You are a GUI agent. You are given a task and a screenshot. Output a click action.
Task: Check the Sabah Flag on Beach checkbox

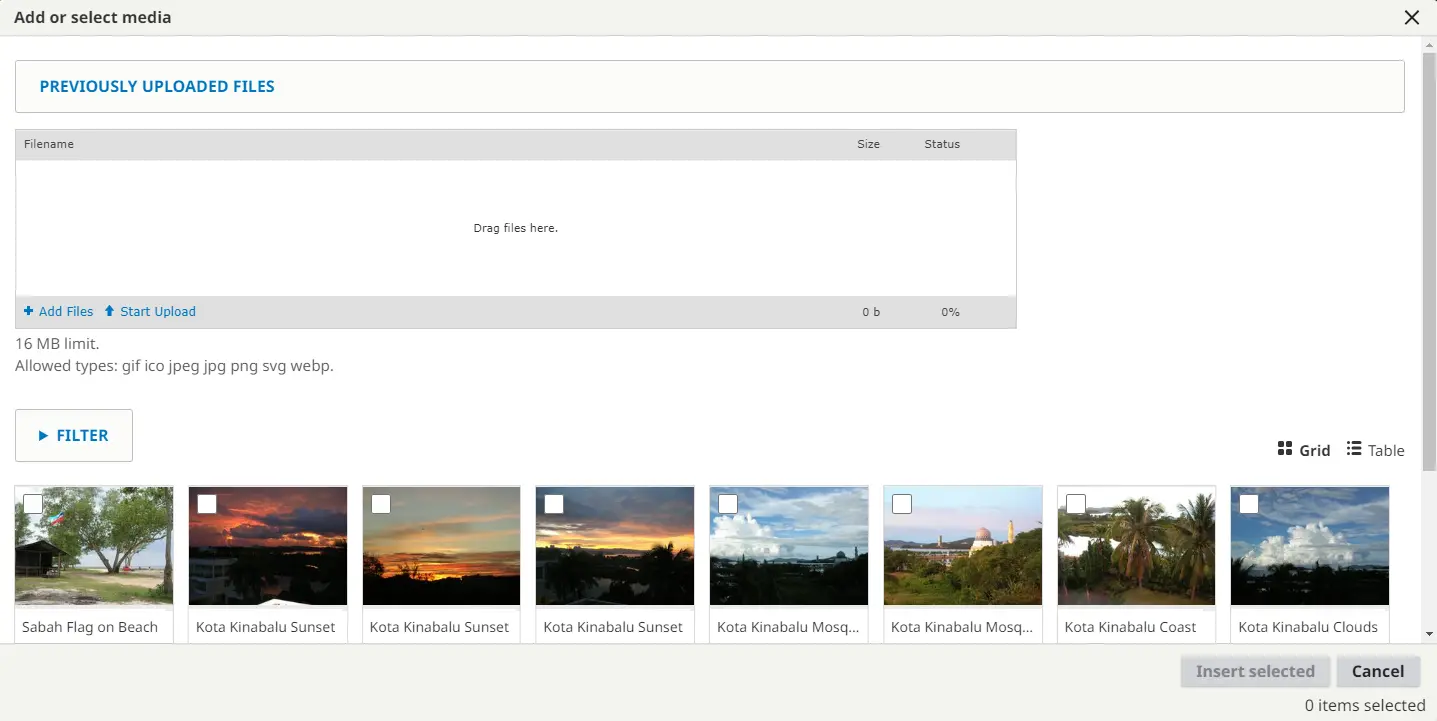pyautogui.click(x=33, y=504)
